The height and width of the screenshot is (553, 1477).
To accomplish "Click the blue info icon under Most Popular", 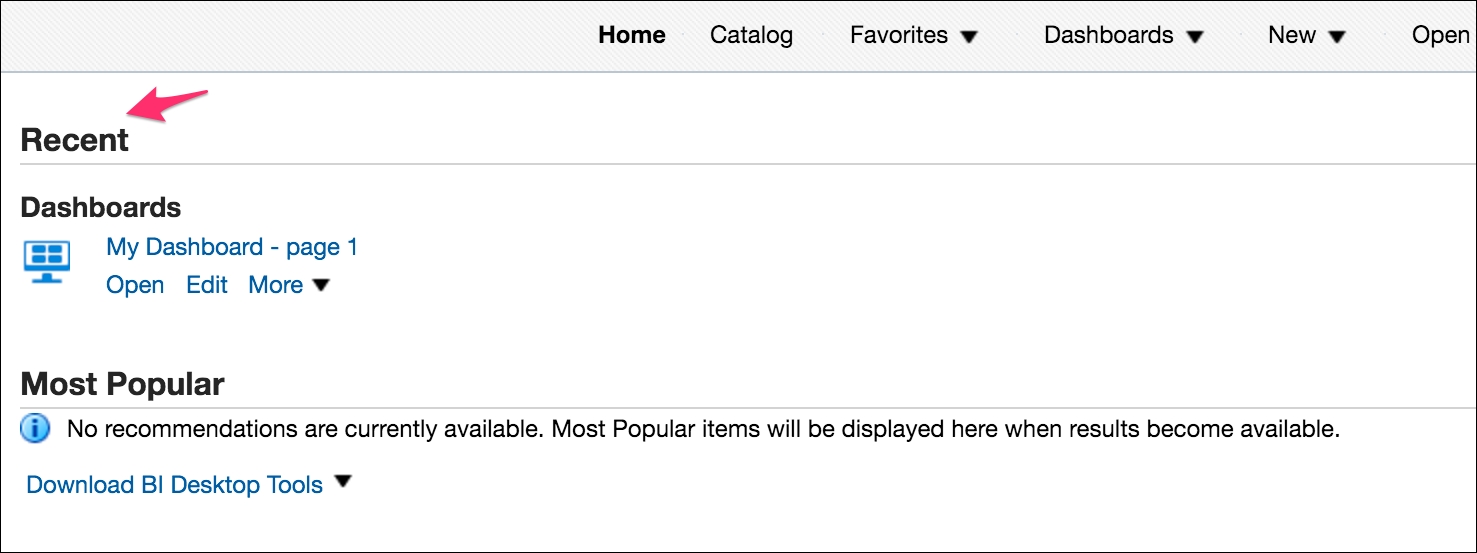I will tap(35, 430).
